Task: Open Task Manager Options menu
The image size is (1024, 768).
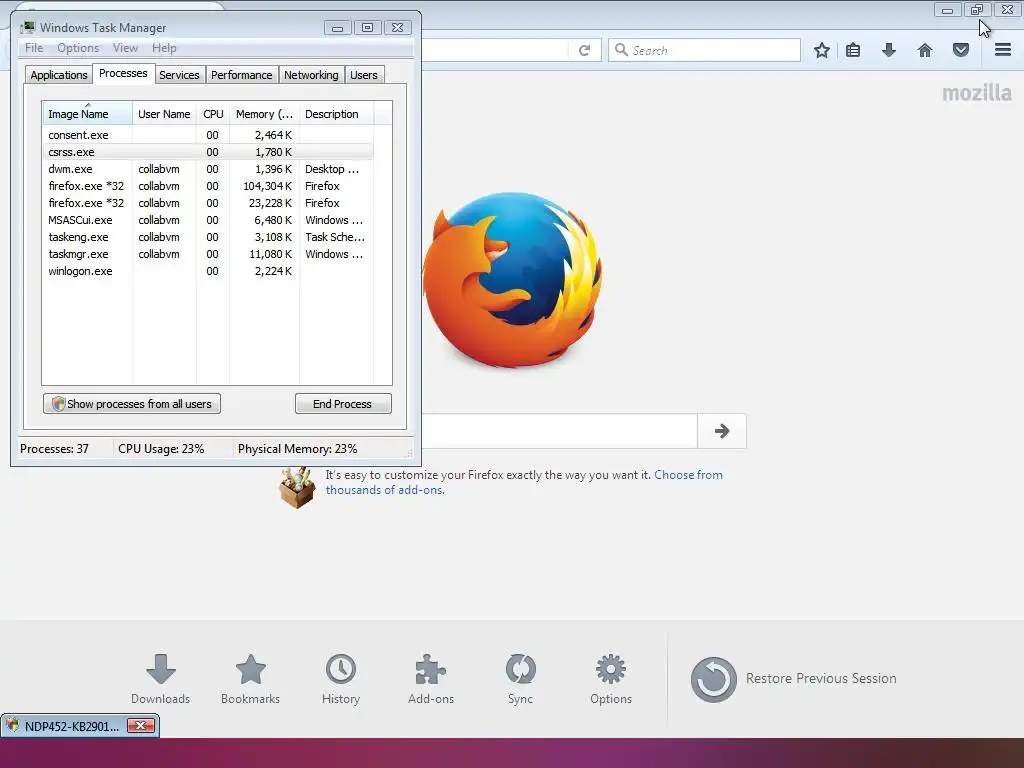Action: (x=78, y=48)
